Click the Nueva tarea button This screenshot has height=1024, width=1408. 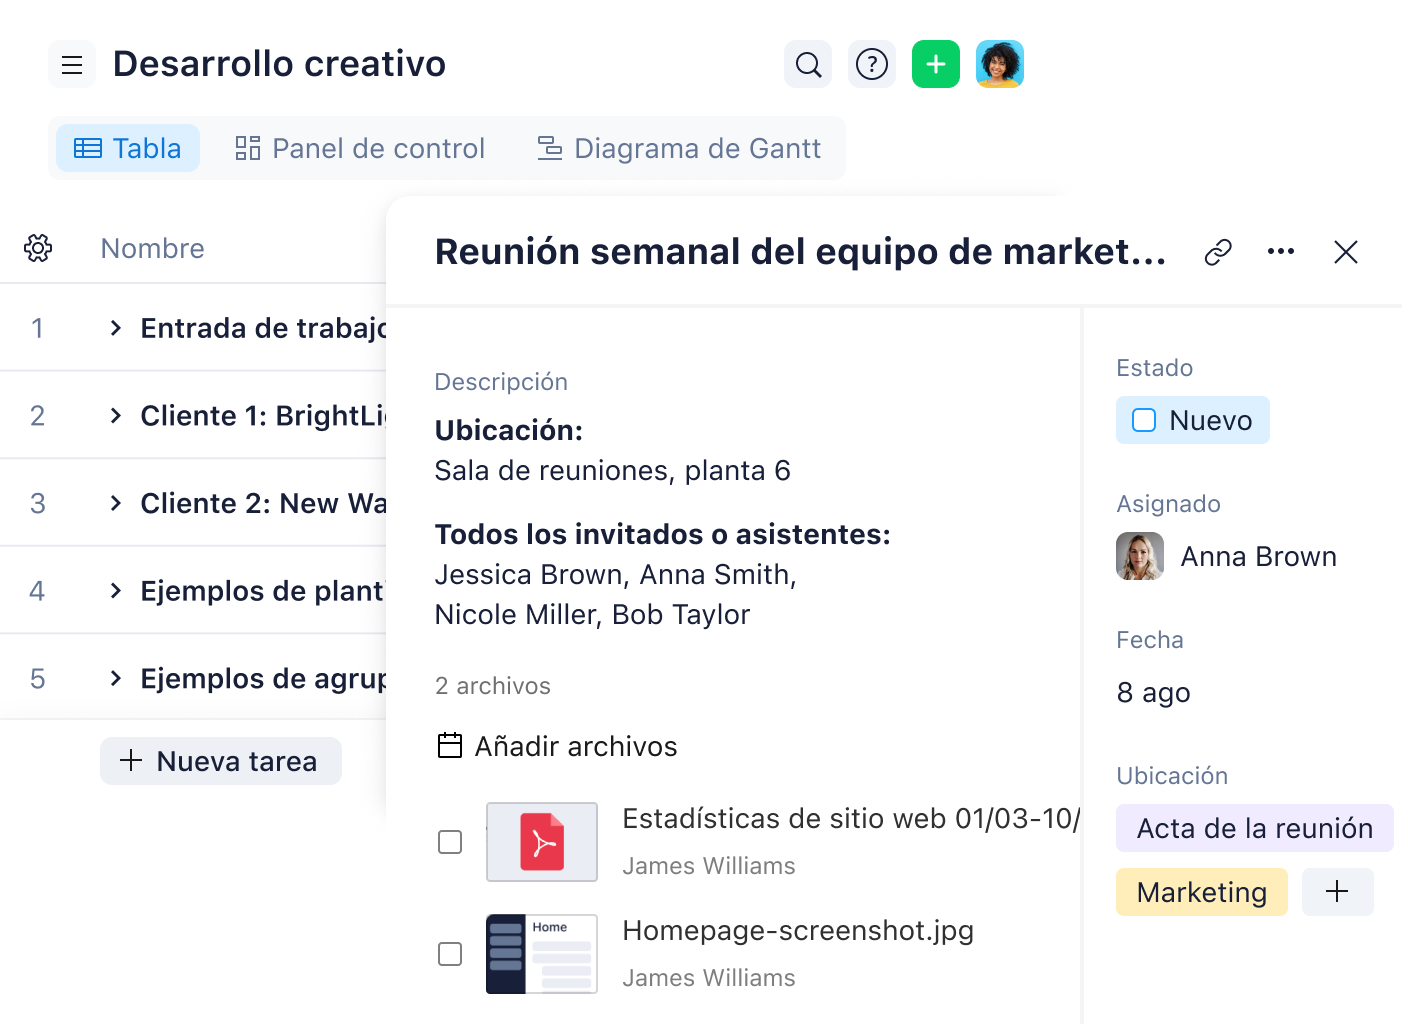click(x=220, y=761)
